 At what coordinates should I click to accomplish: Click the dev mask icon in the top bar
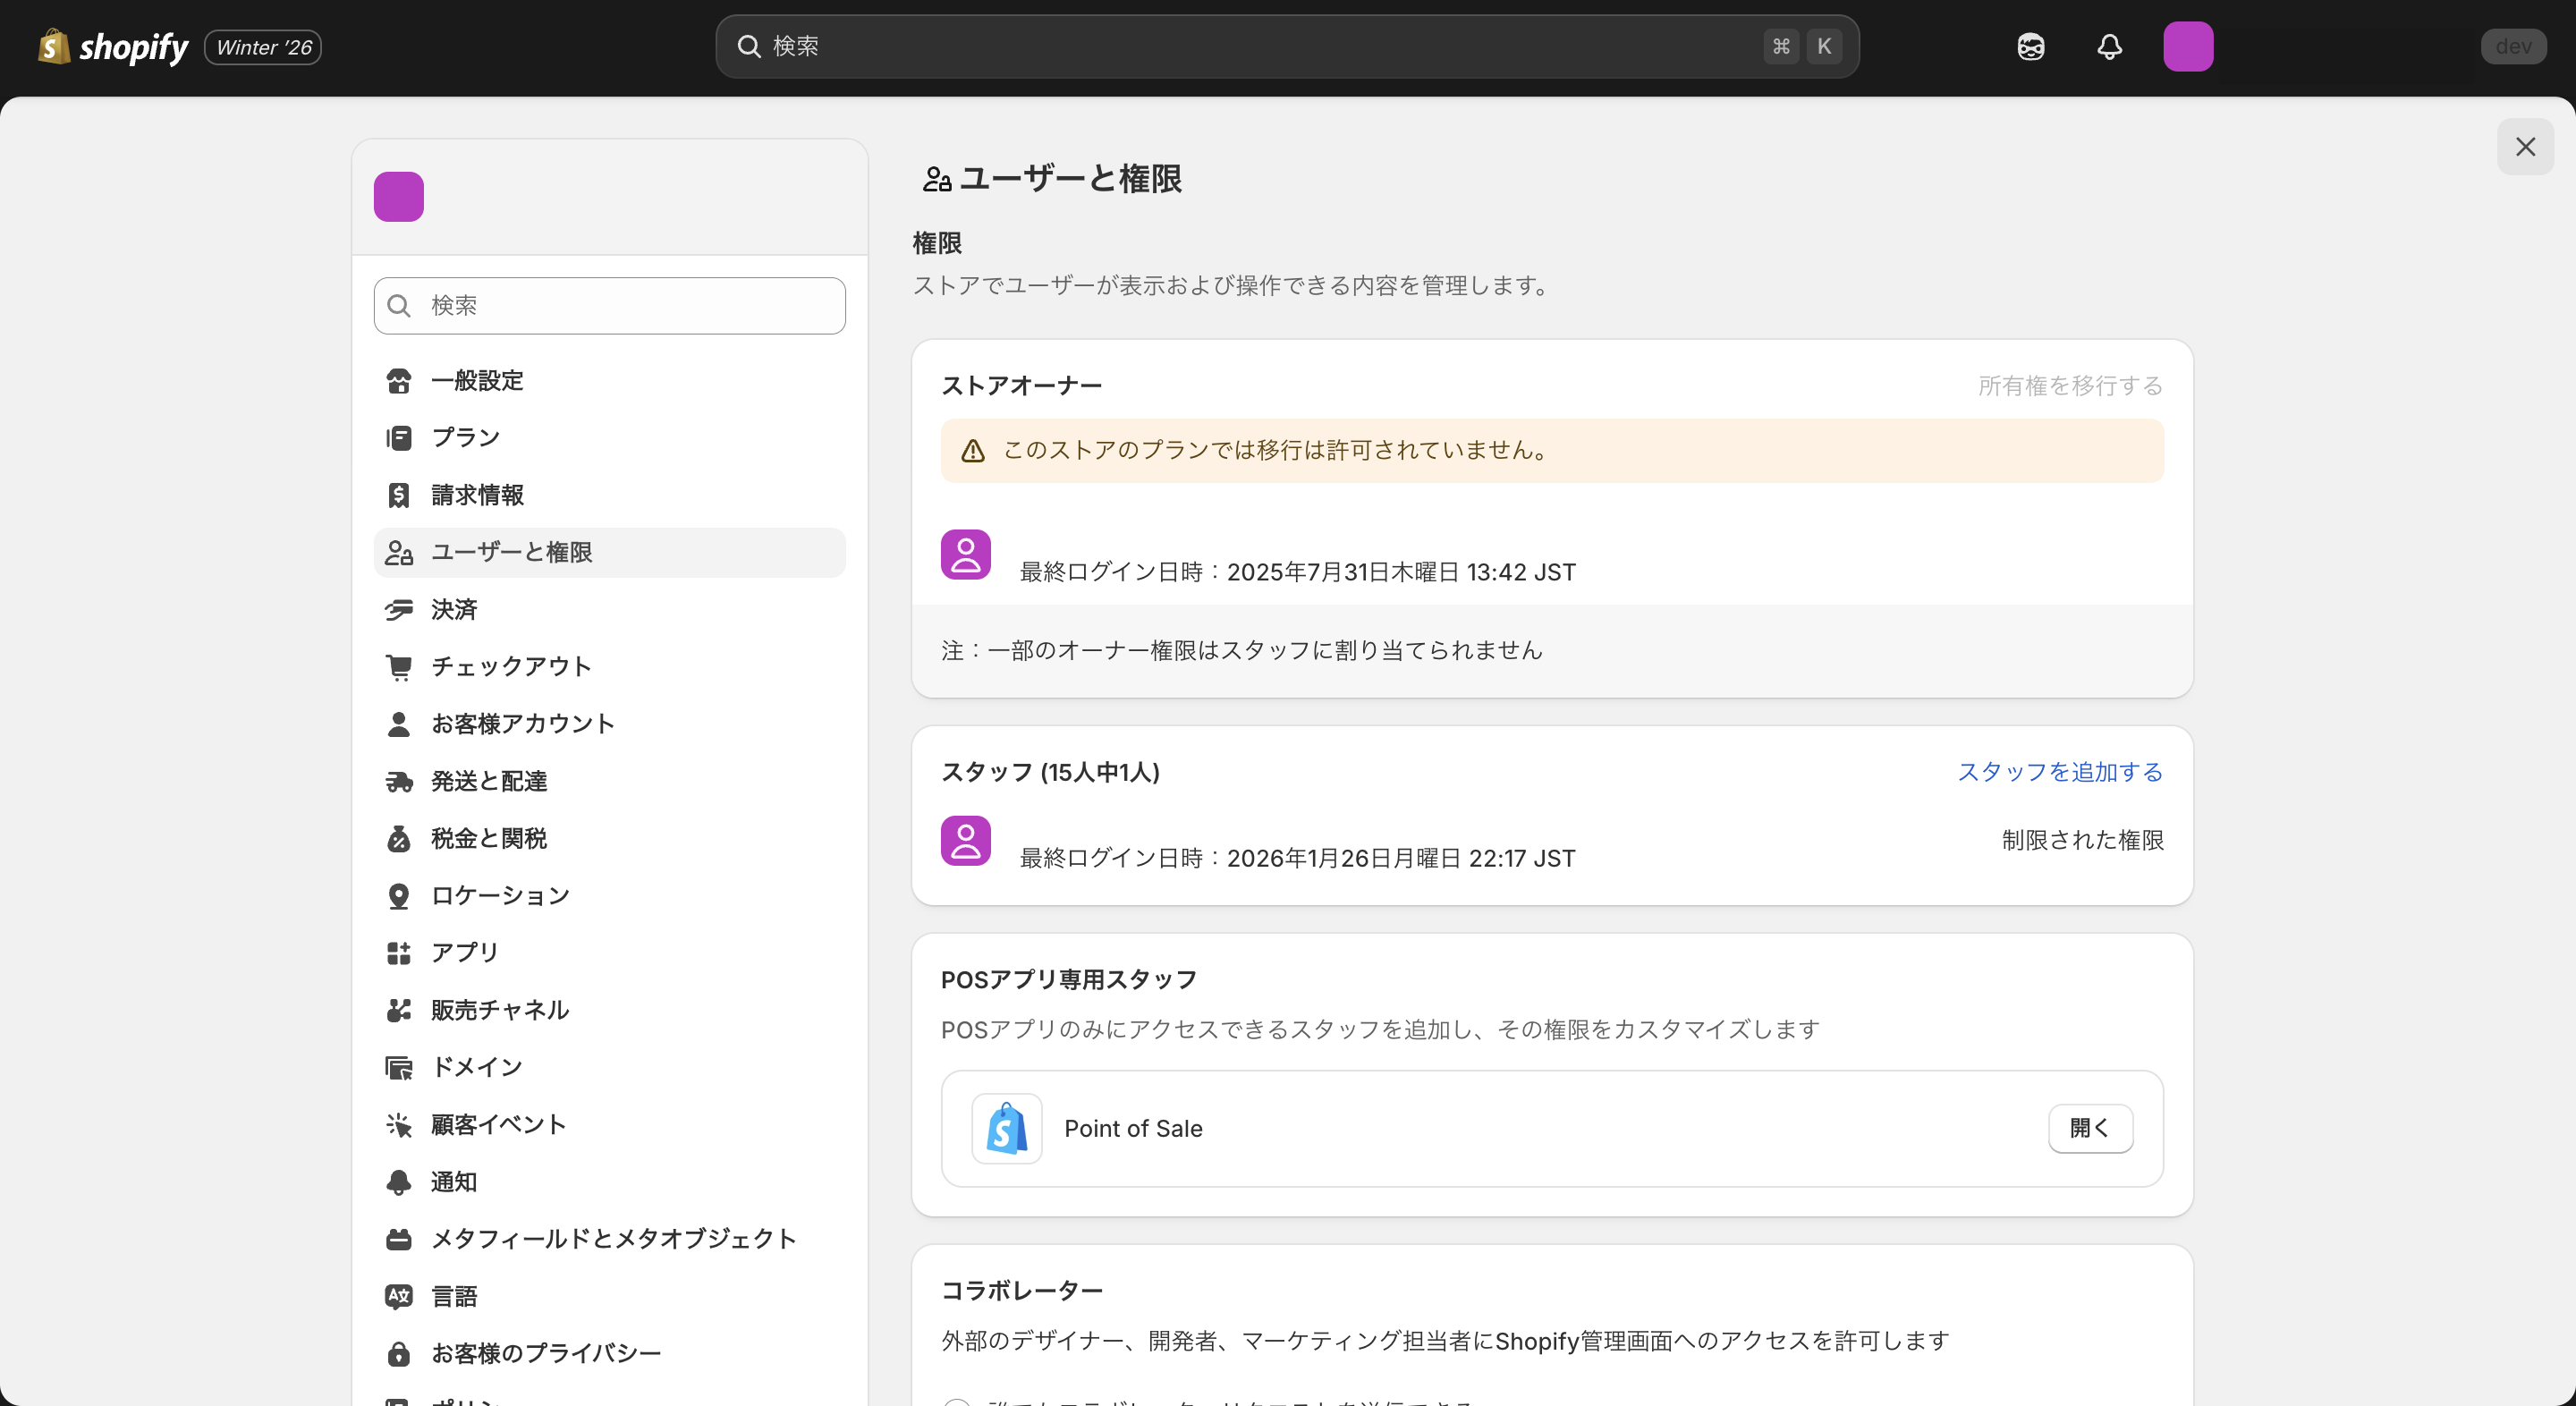[2031, 46]
